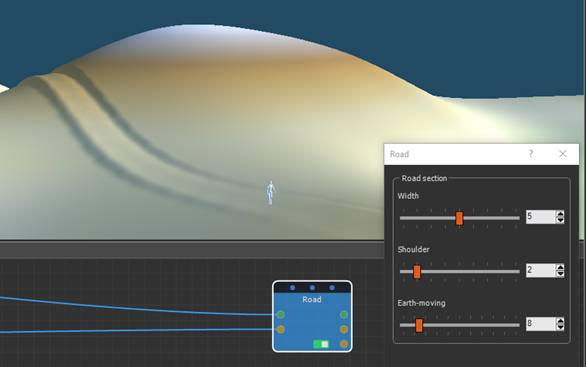Select the green input port on Road node
586x367 pixels.
tap(280, 315)
